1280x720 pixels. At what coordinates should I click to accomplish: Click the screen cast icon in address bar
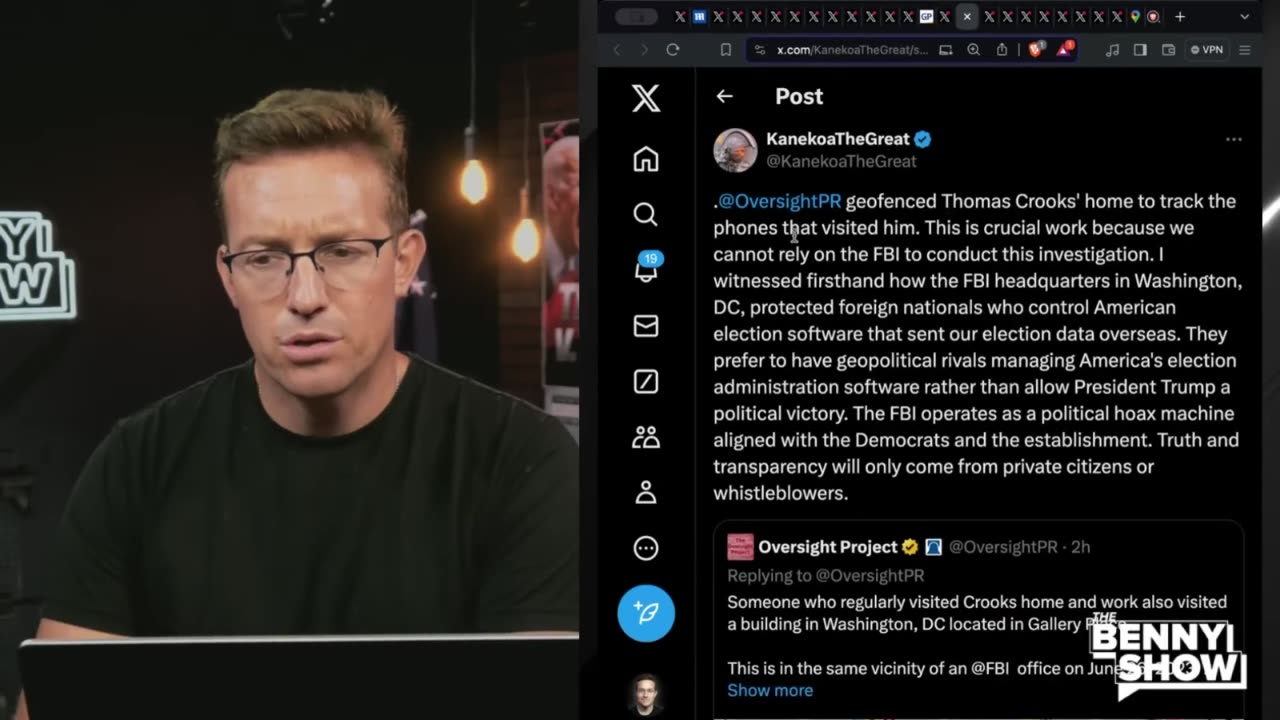945,49
